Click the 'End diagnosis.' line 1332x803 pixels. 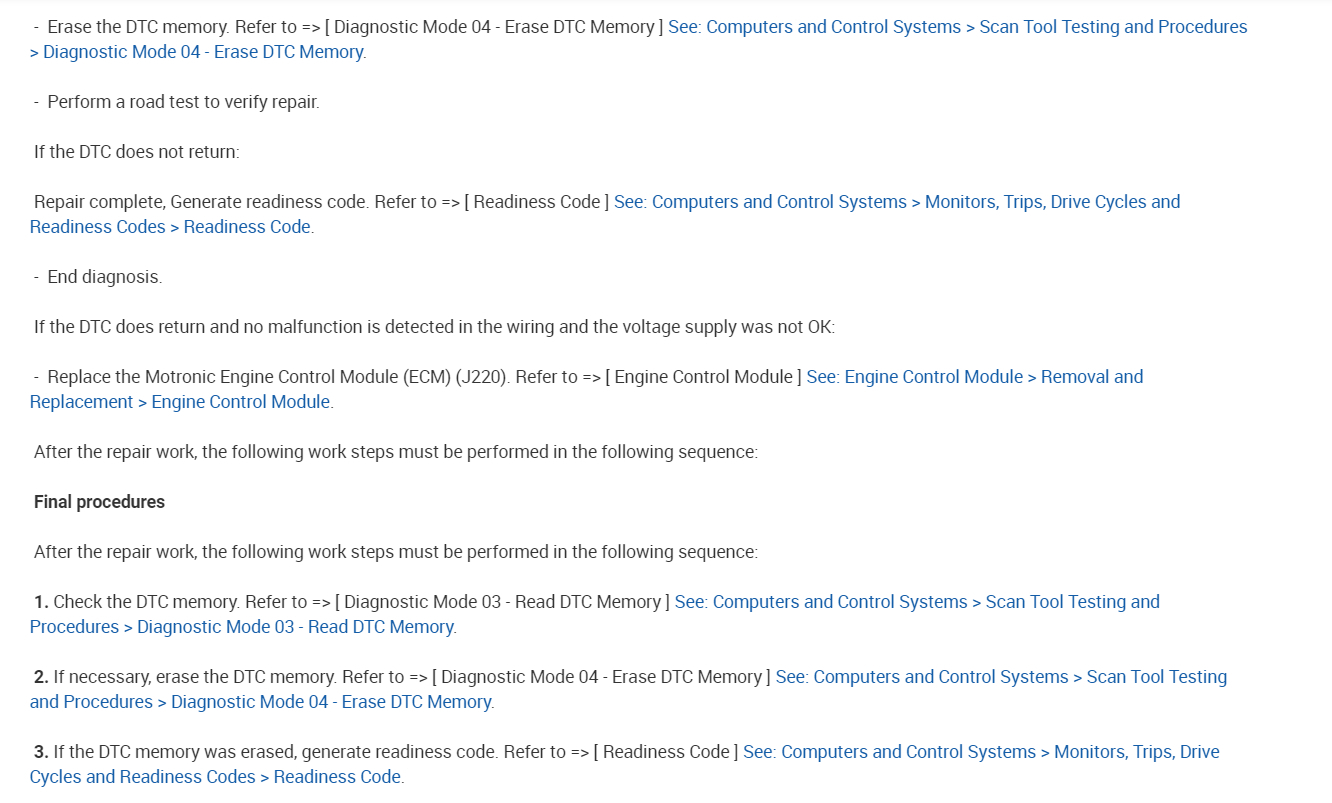pyautogui.click(x=104, y=277)
